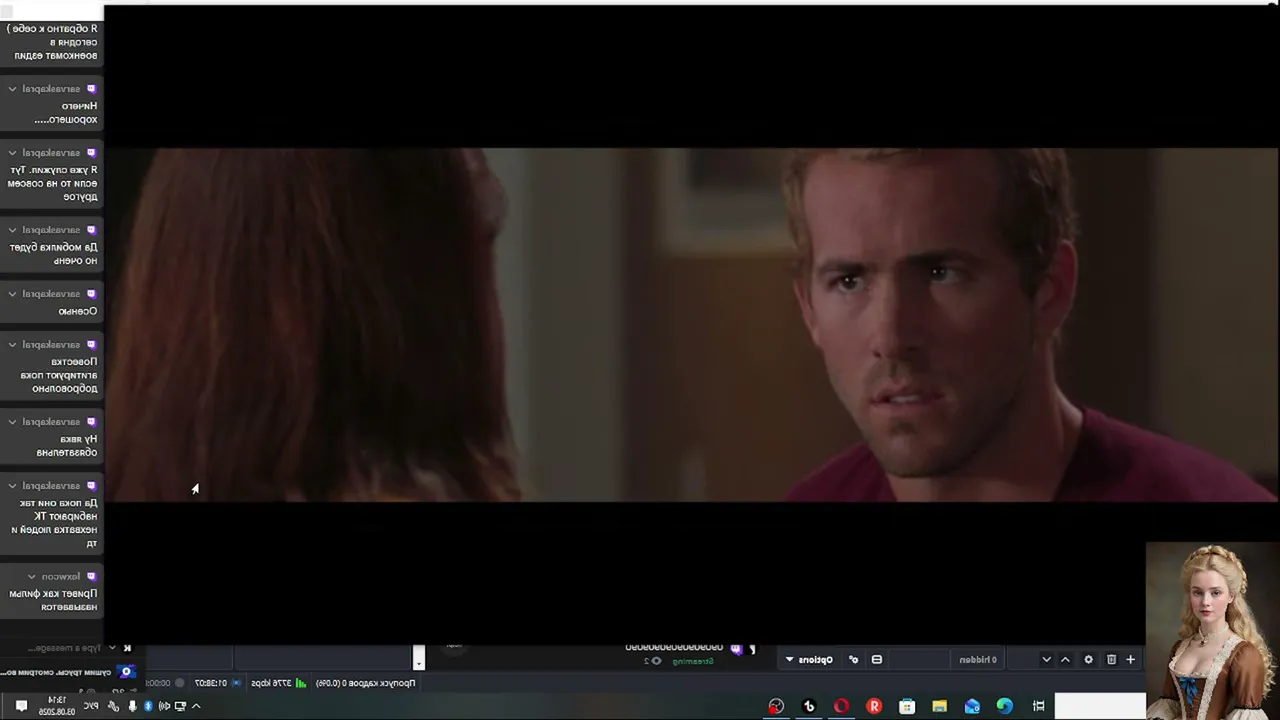Open Outlook mail from the taskbar
The image size is (1280, 720).
coord(972,706)
